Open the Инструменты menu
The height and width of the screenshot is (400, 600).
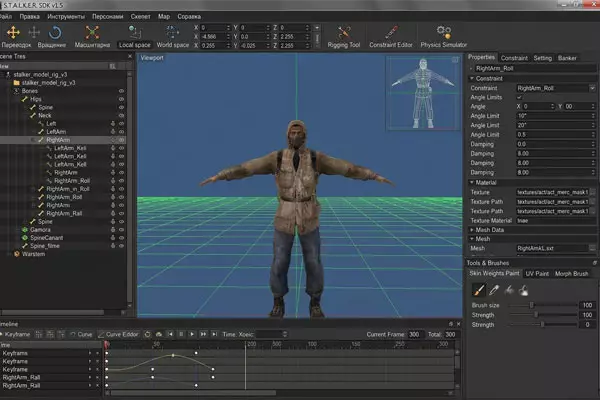point(66,16)
